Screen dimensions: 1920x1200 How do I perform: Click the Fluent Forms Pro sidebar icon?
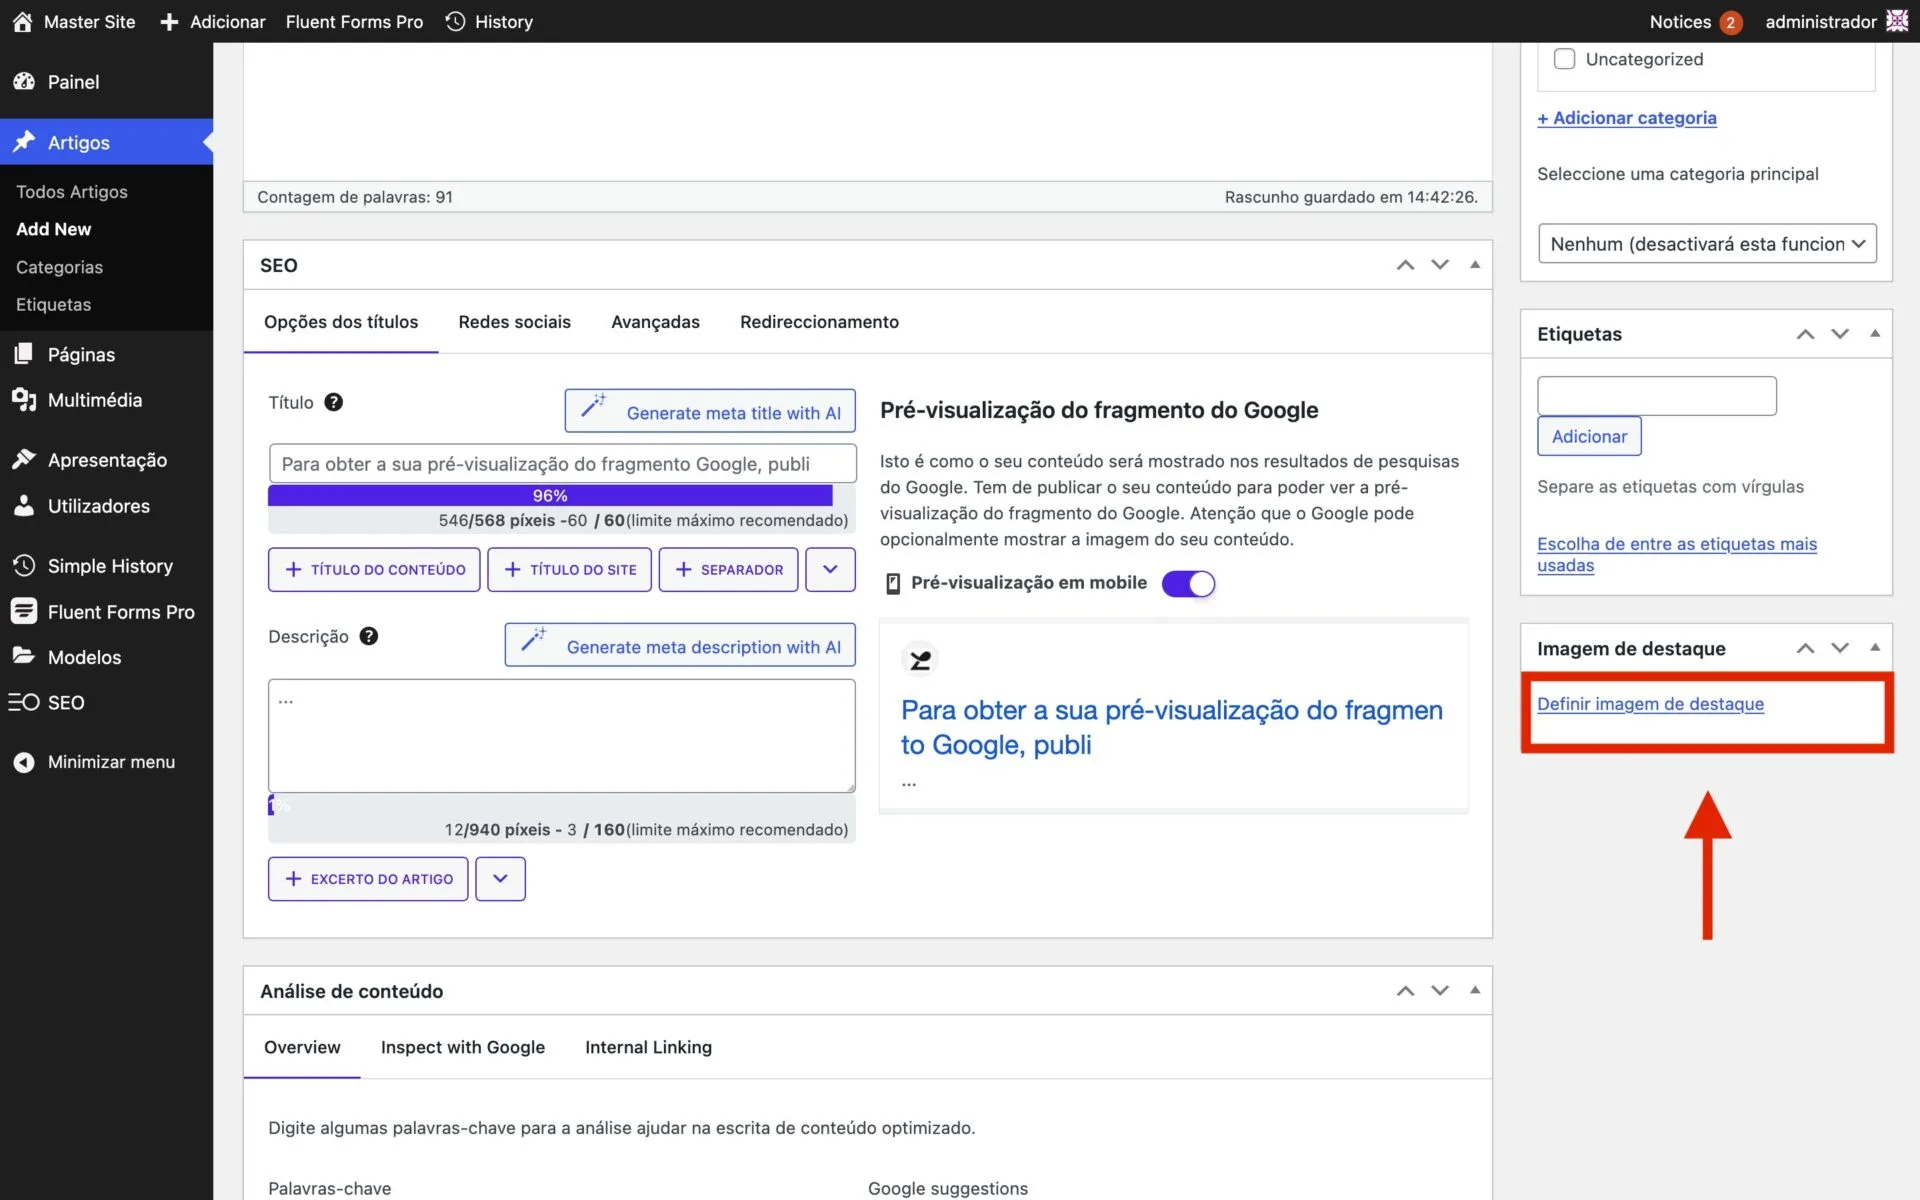tap(24, 612)
